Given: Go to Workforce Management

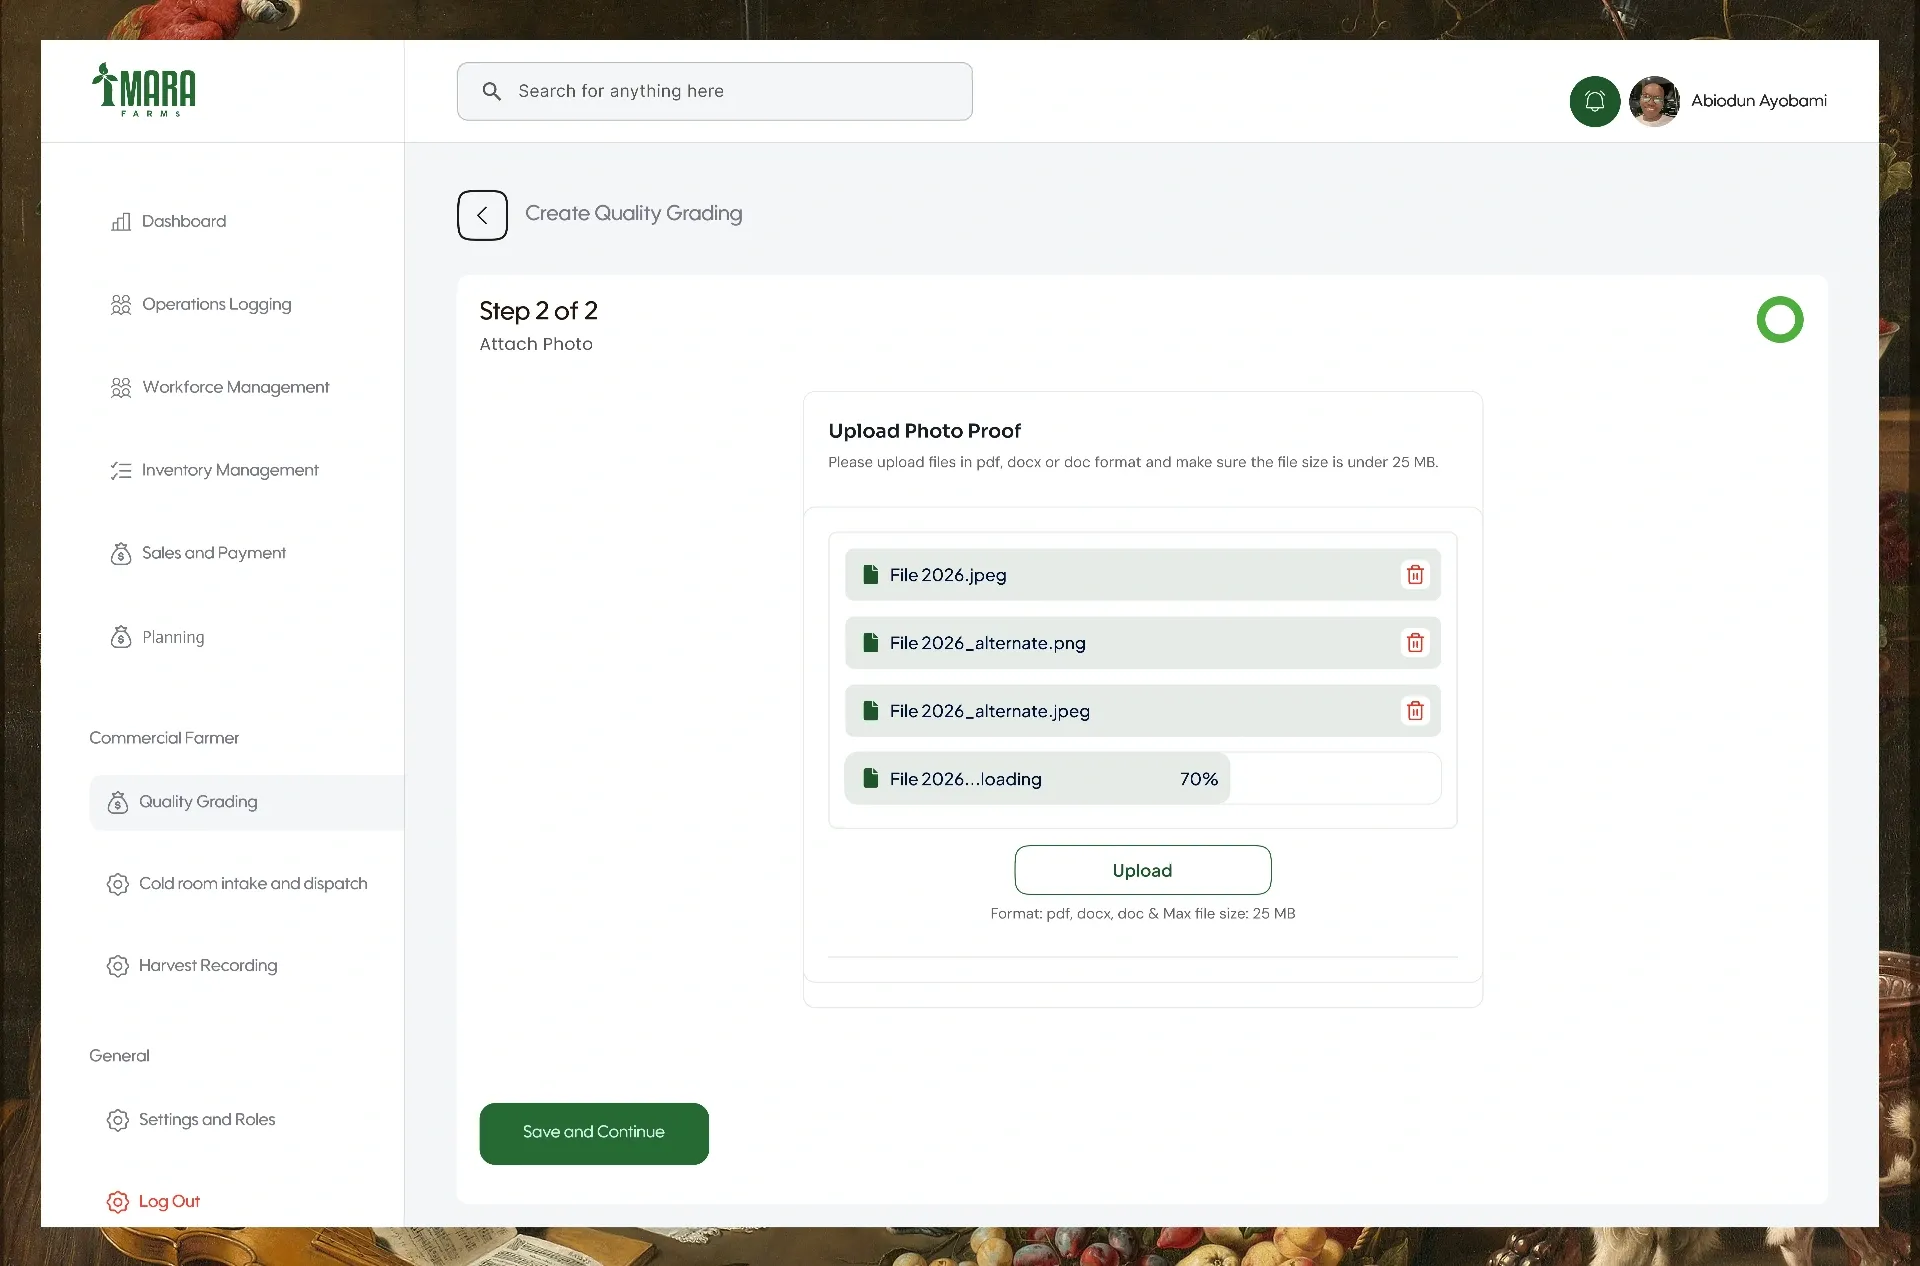Looking at the screenshot, I should pos(220,387).
